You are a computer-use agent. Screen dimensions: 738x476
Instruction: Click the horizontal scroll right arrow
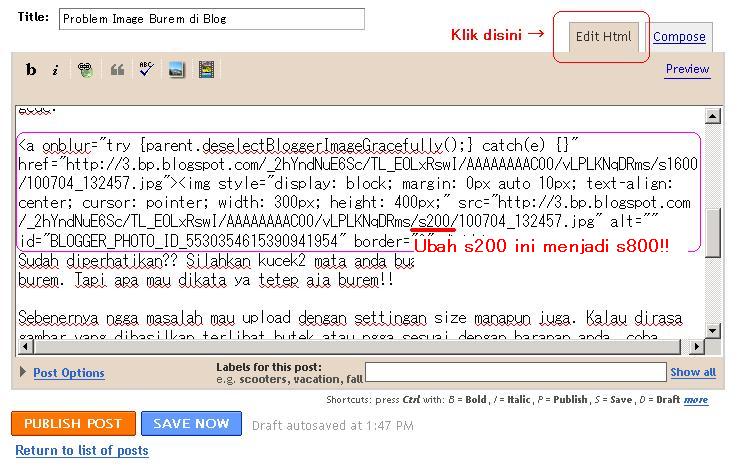[x=696, y=347]
